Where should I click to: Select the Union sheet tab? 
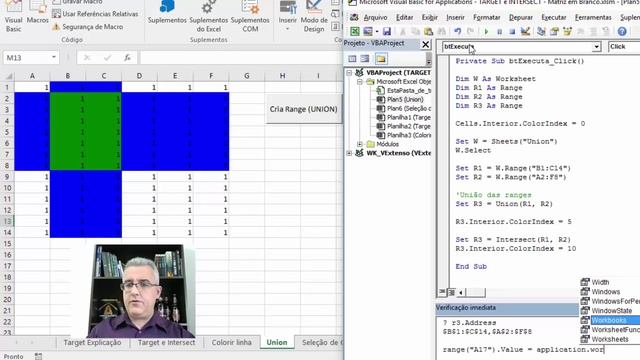coord(277,342)
